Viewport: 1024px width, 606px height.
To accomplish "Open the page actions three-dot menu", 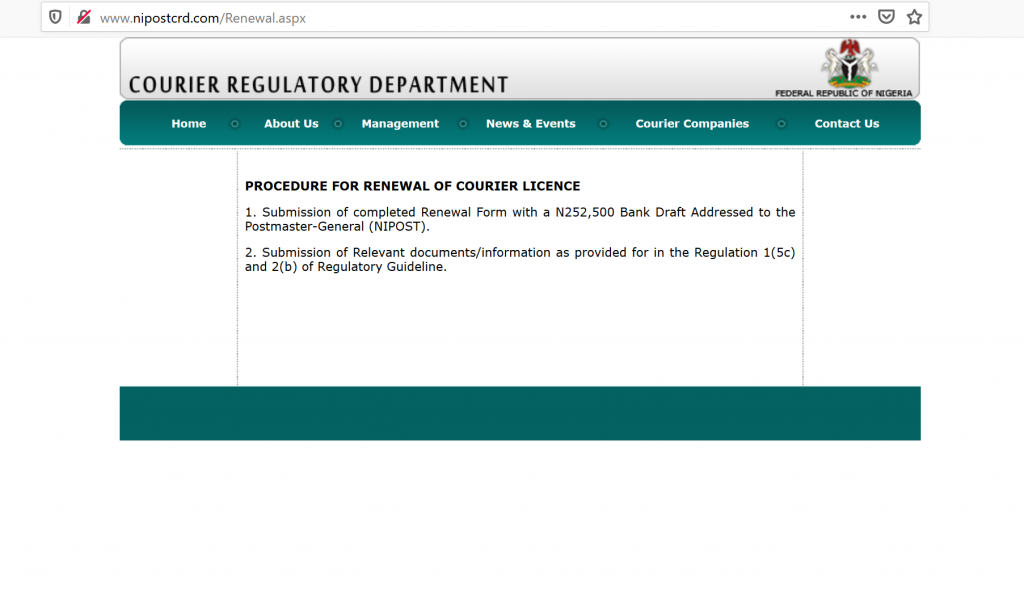I will [x=858, y=17].
